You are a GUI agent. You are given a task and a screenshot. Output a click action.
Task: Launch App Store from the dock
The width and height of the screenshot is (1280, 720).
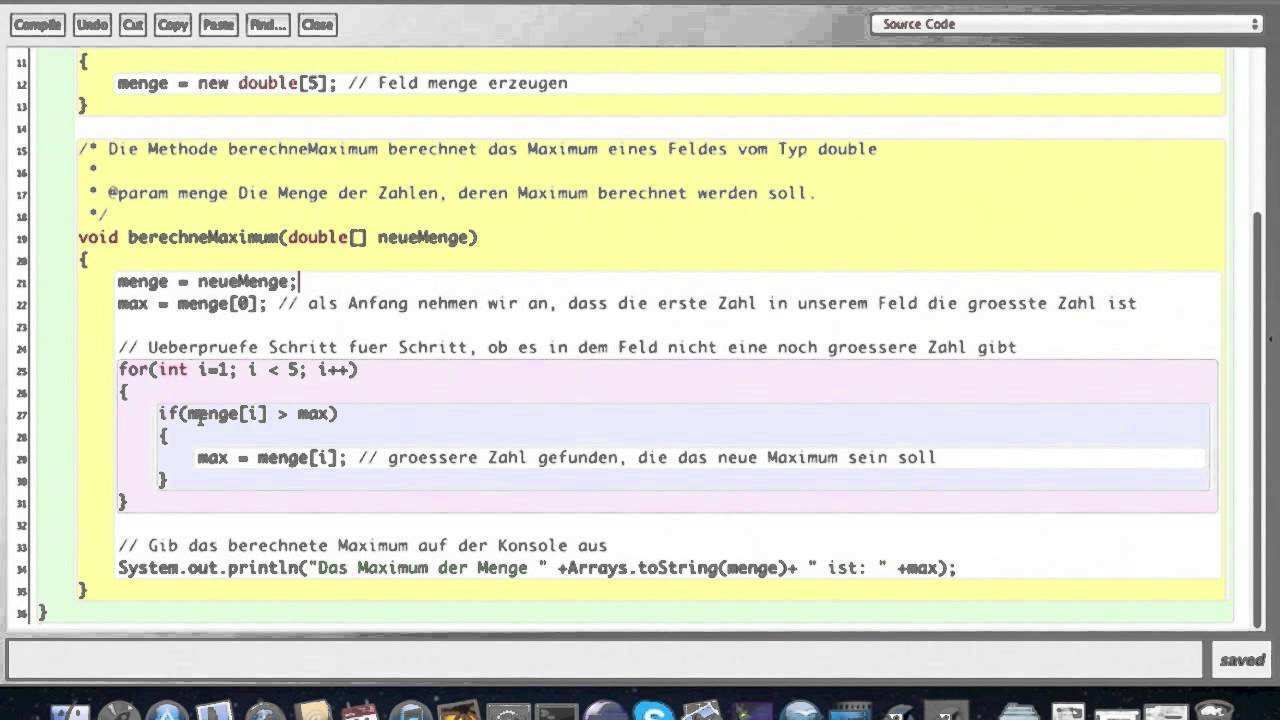click(x=165, y=712)
